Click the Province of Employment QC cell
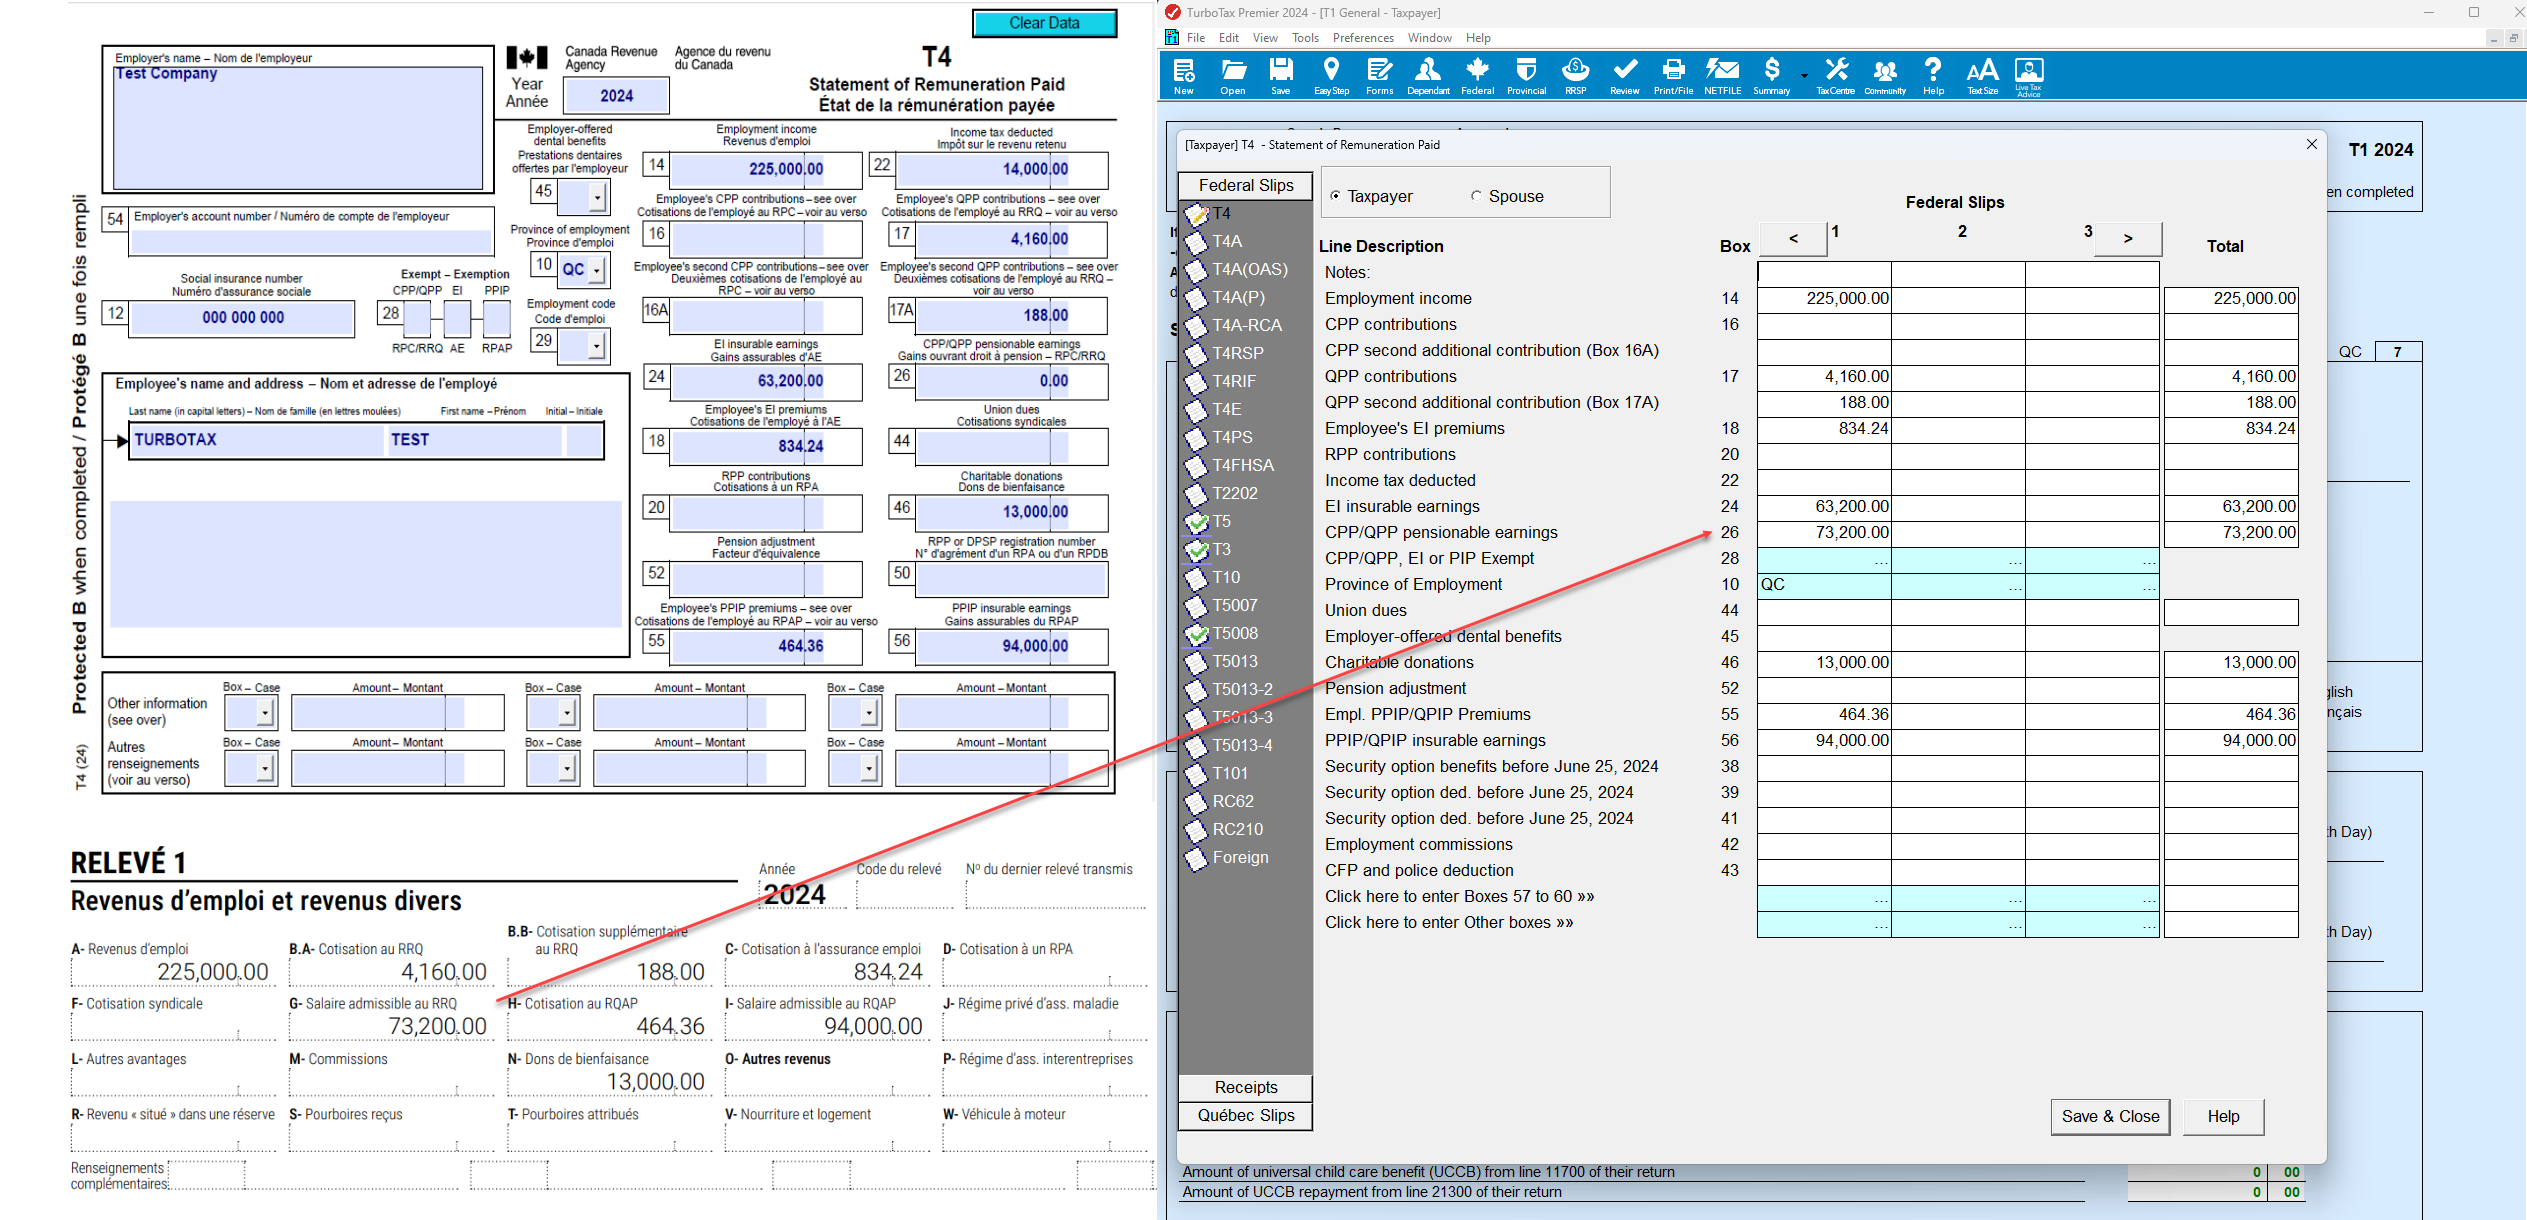 pos(1824,585)
